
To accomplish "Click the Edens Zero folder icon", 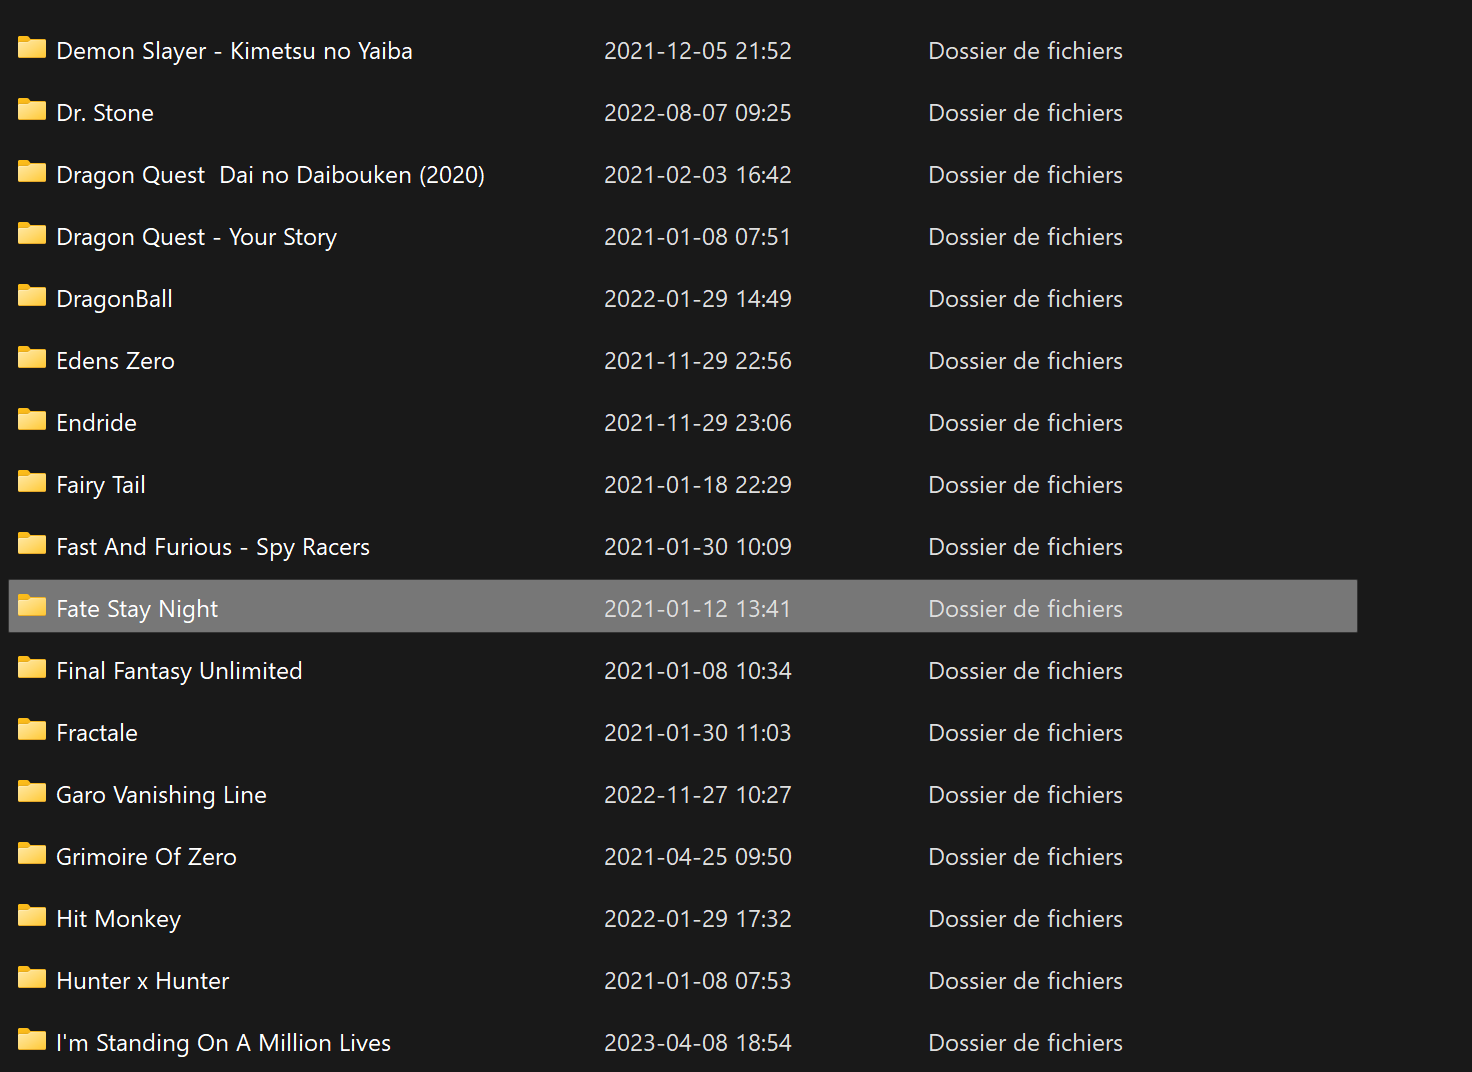I will [32, 358].
